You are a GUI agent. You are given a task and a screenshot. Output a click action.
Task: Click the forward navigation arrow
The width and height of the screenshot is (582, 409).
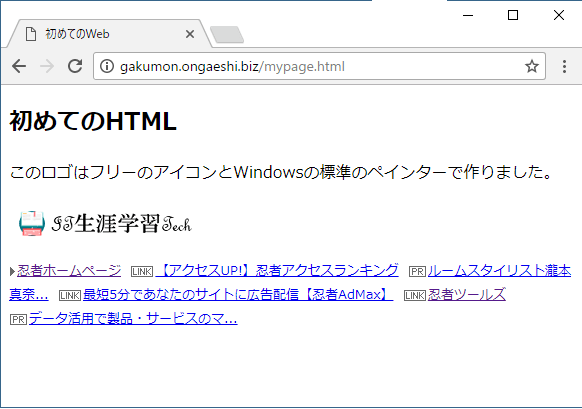47,66
